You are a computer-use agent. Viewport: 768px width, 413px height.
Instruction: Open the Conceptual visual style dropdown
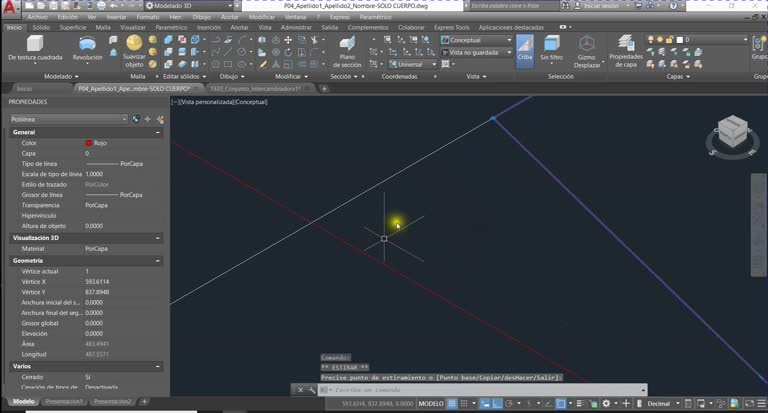[476, 40]
